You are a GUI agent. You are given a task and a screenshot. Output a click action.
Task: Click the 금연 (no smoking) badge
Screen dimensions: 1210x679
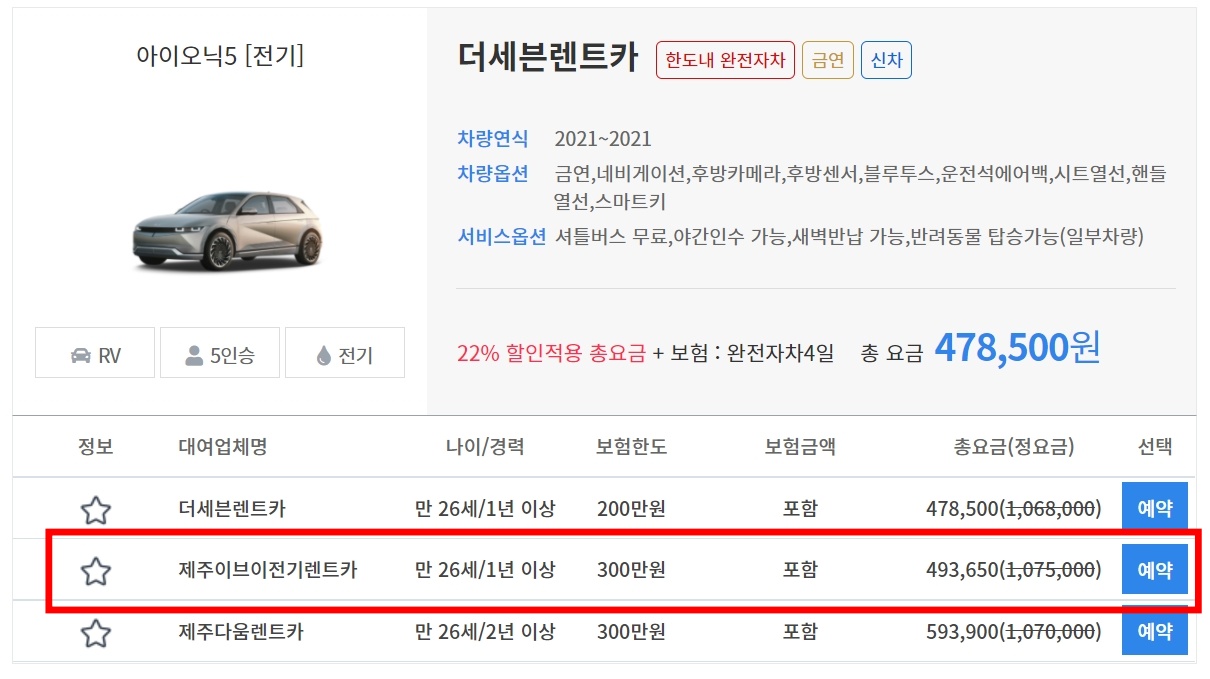point(827,60)
